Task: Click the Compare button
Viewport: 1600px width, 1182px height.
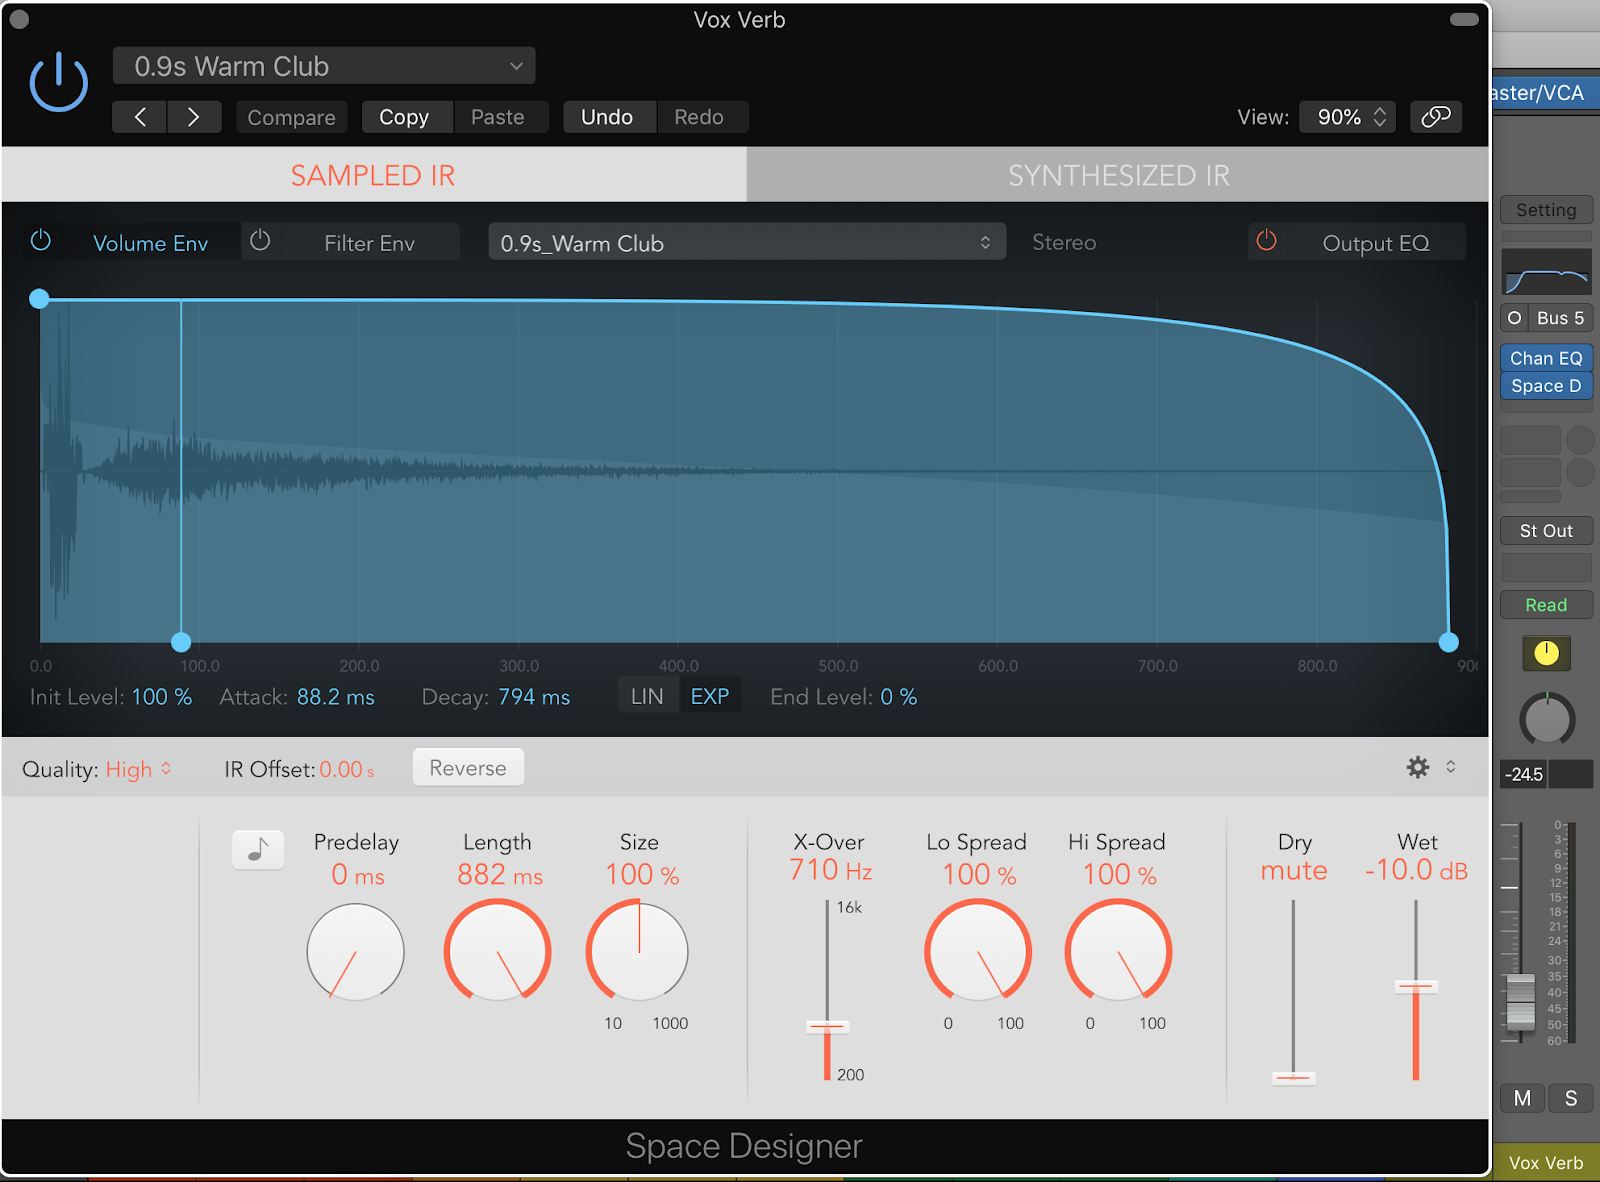Action: 291,117
